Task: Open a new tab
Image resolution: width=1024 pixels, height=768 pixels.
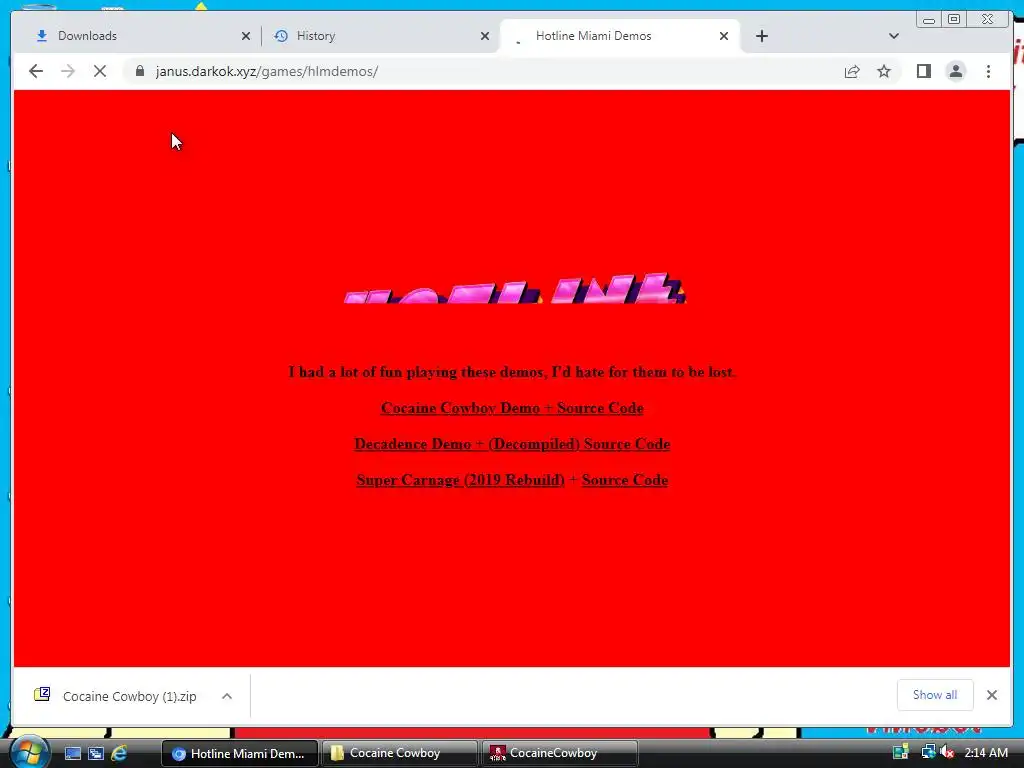Action: click(761, 36)
